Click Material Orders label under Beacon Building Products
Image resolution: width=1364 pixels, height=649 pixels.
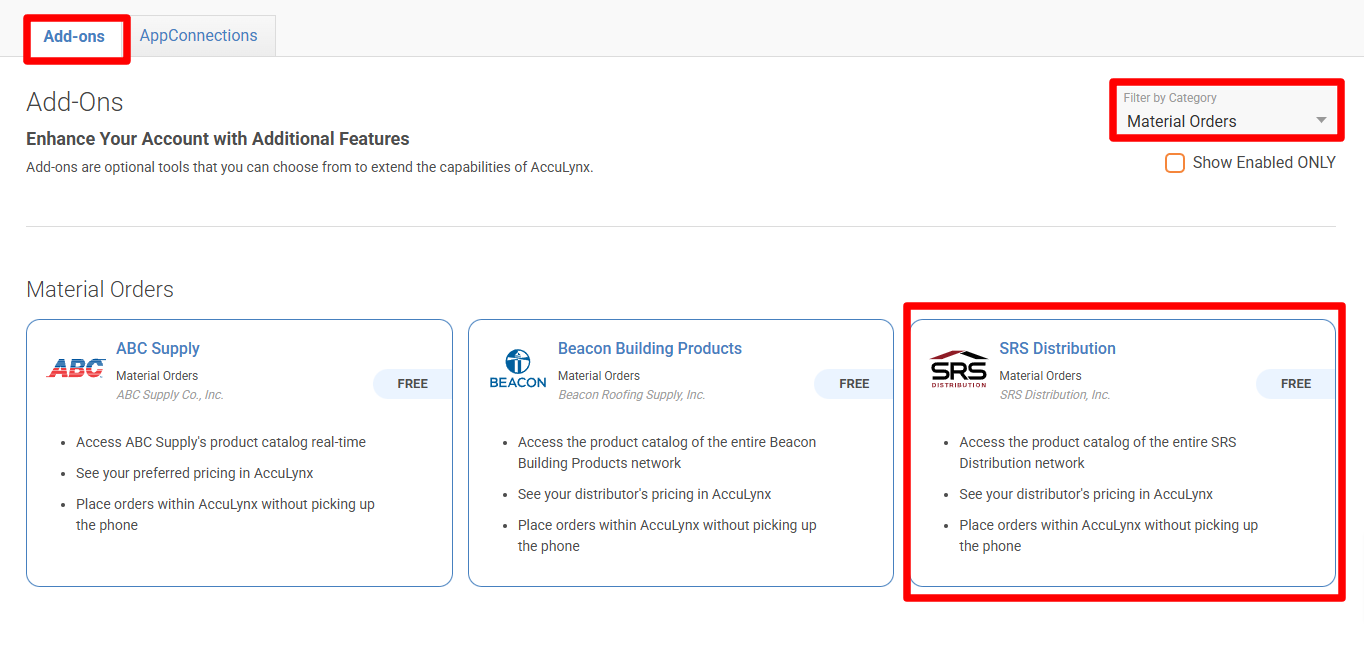click(599, 376)
